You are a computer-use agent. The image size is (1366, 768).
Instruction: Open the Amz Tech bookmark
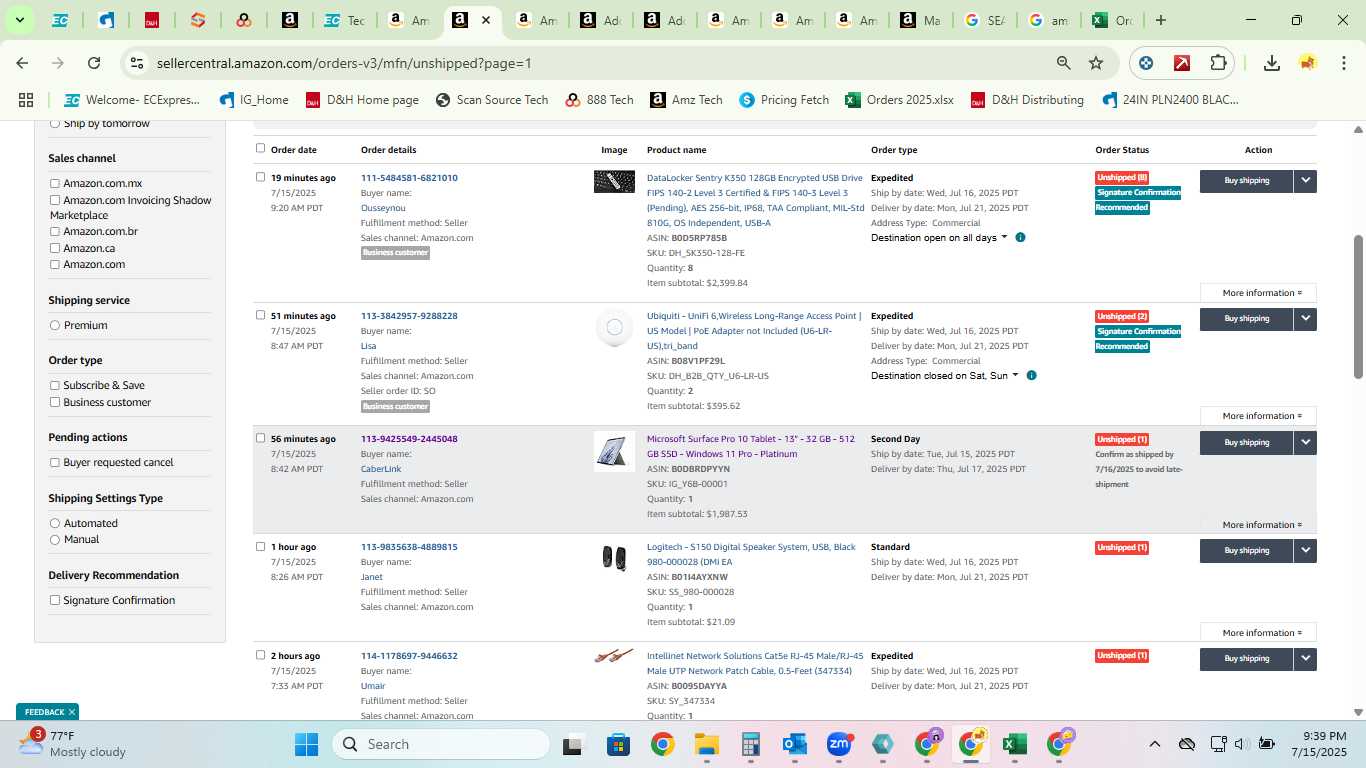(686, 100)
